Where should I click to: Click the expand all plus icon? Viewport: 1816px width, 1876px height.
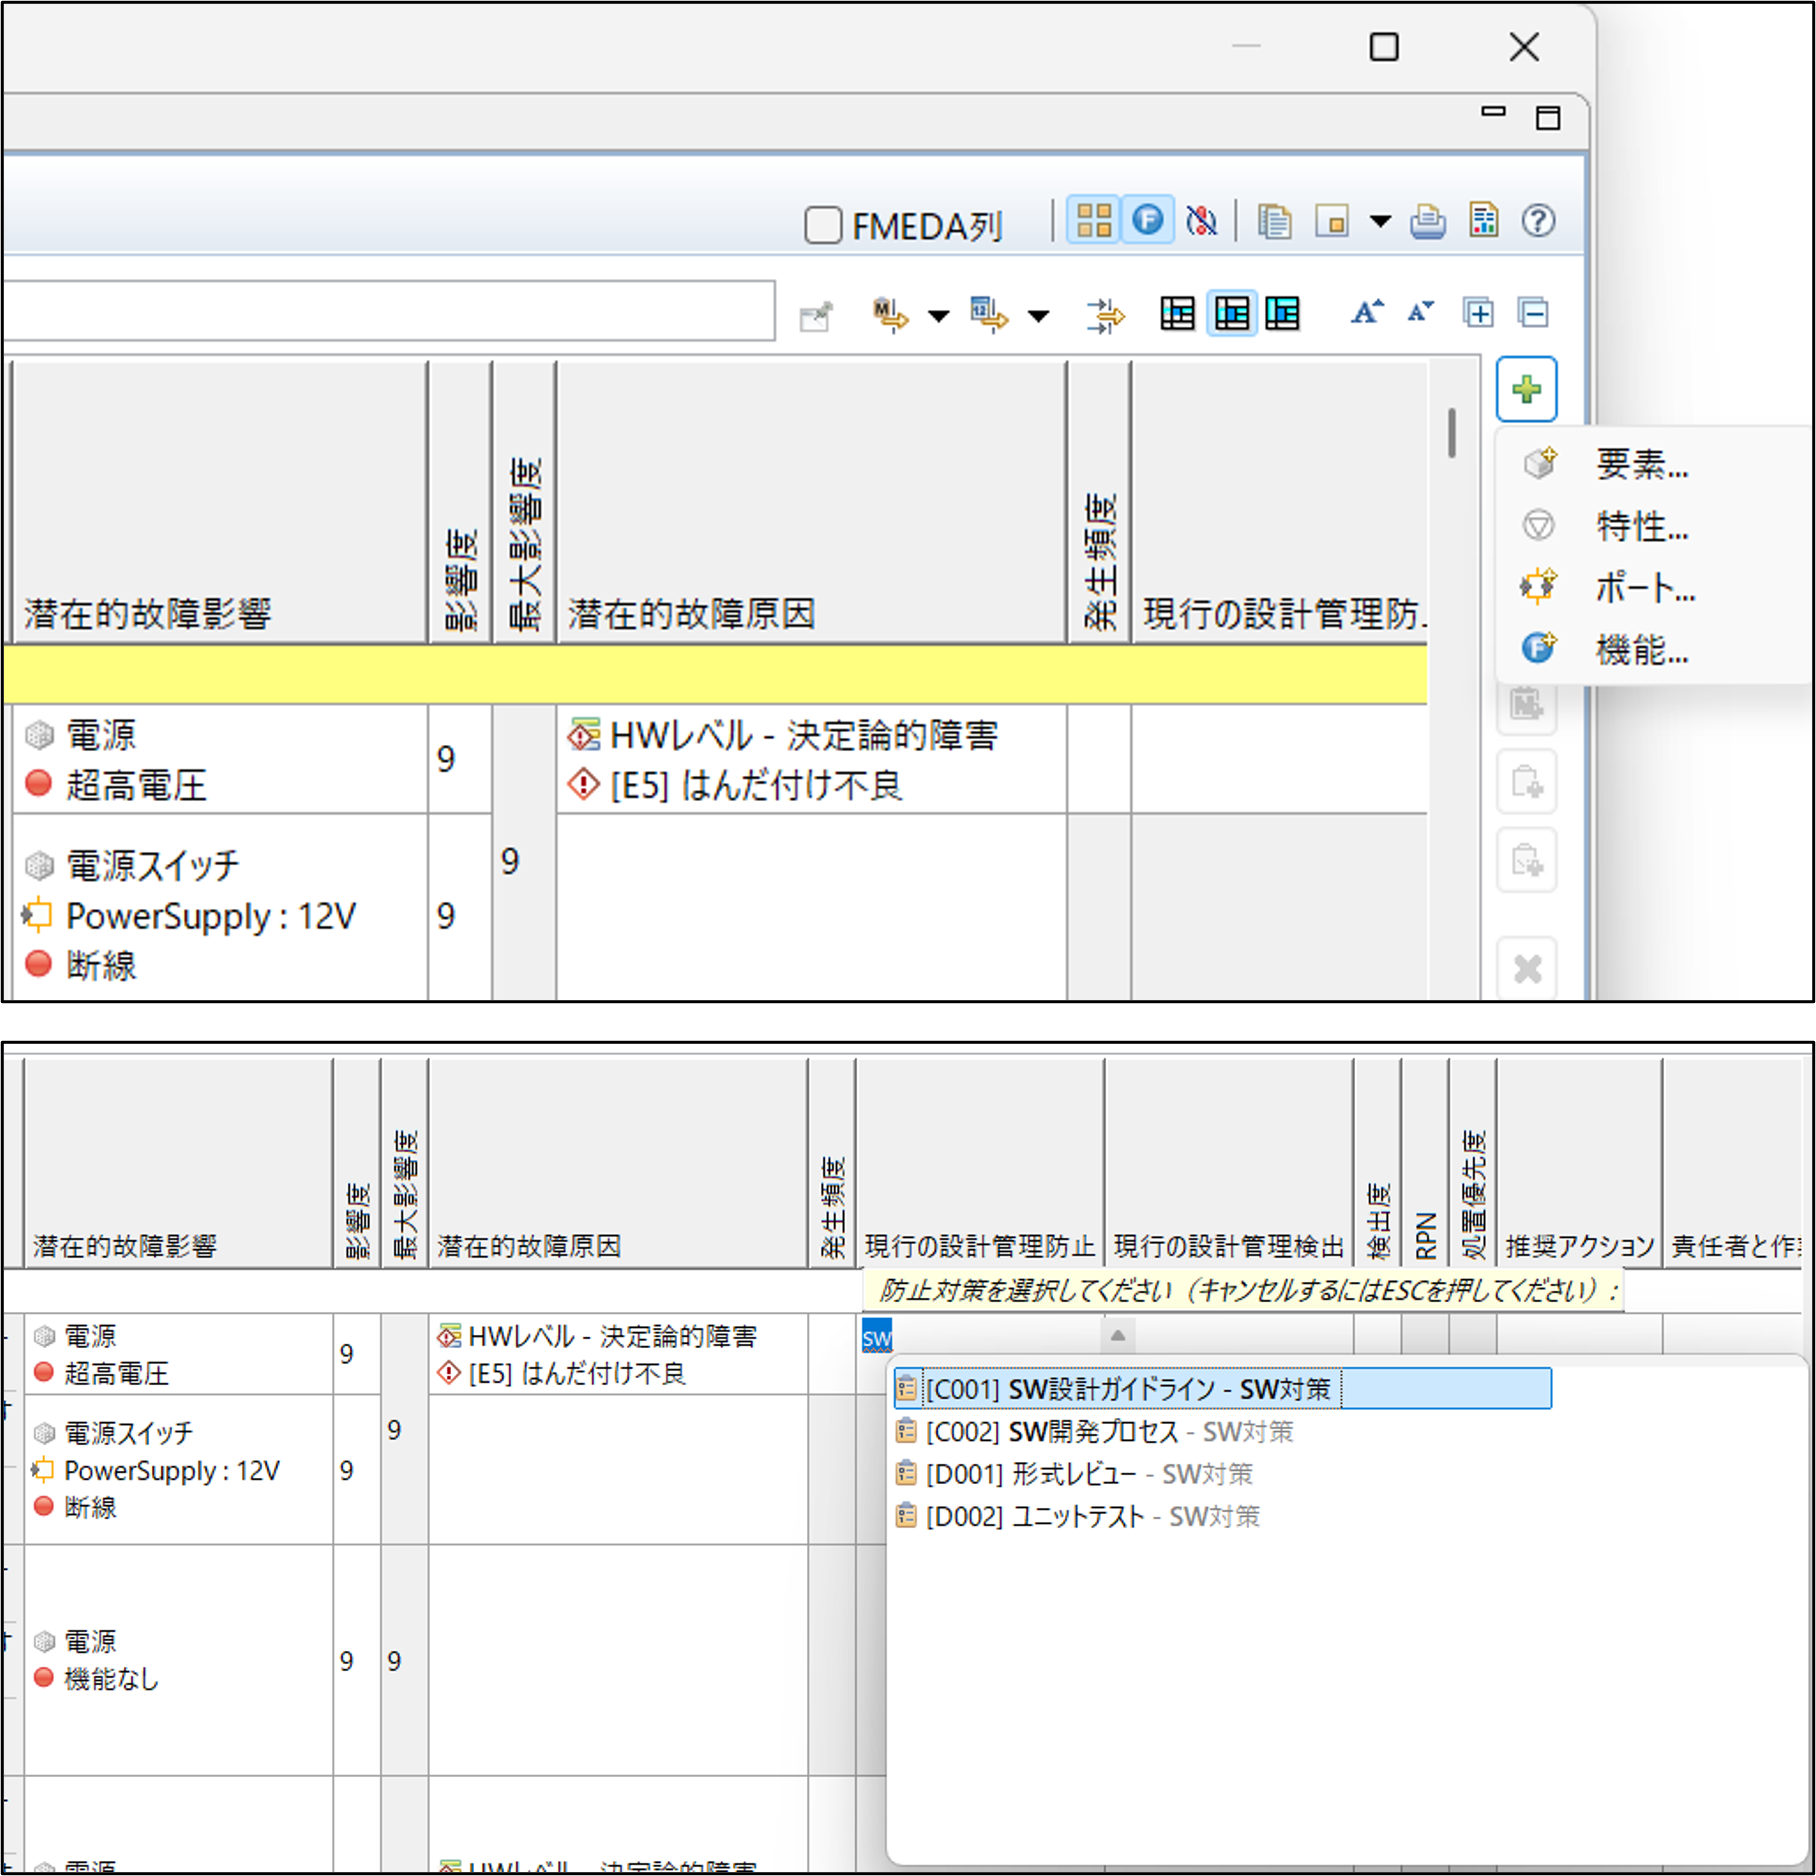pos(1478,313)
